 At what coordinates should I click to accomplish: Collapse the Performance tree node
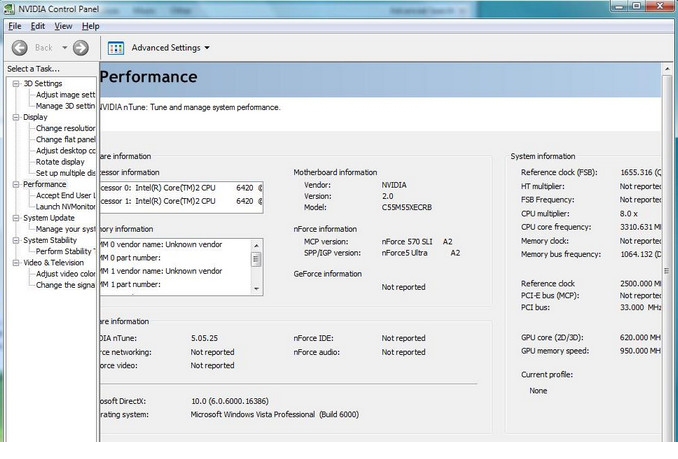[x=16, y=184]
